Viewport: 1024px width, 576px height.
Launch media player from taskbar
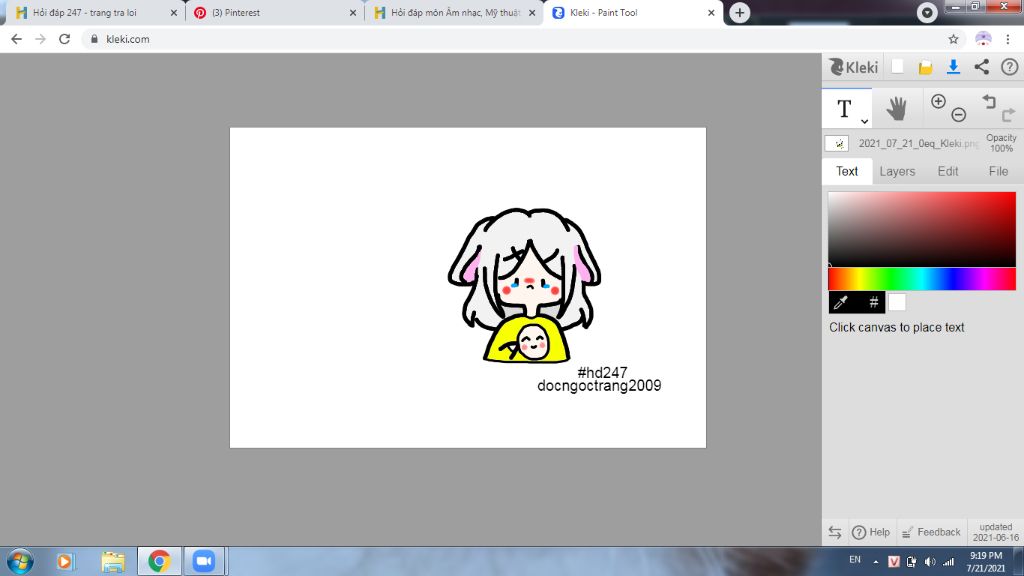click(65, 562)
